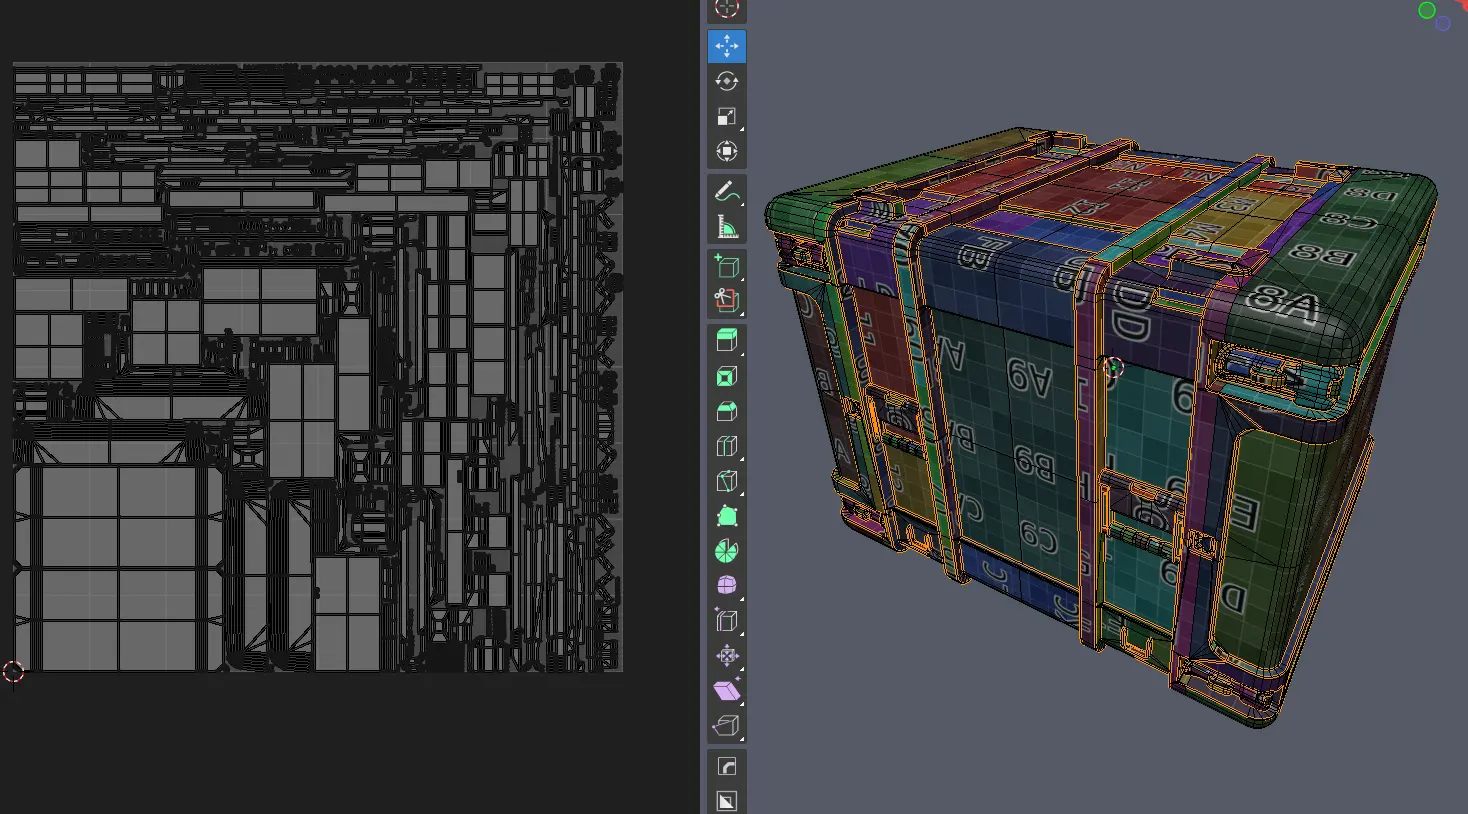
Task: Activate the Move tool
Action: click(x=727, y=46)
